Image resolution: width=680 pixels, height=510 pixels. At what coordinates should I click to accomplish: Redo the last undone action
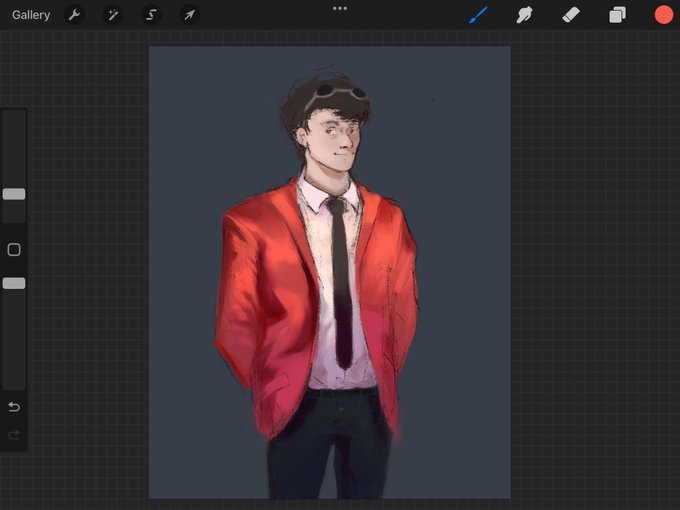coord(14,435)
